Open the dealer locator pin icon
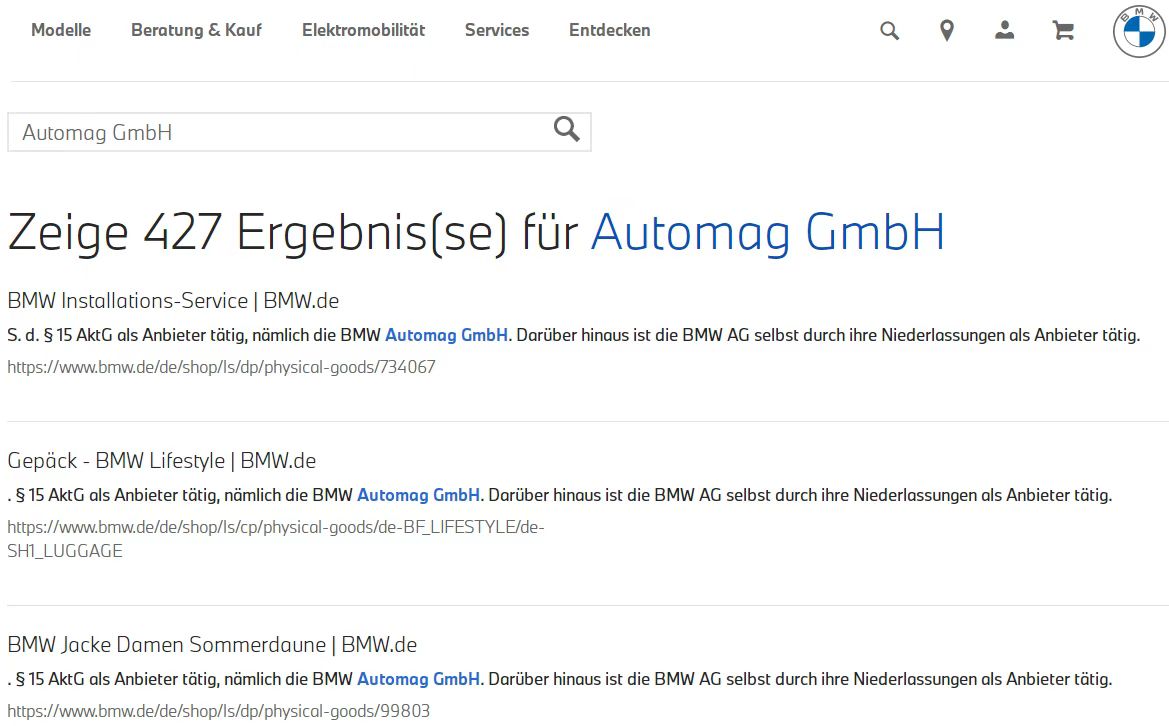Image resolution: width=1169 pixels, height=726 pixels. [947, 31]
